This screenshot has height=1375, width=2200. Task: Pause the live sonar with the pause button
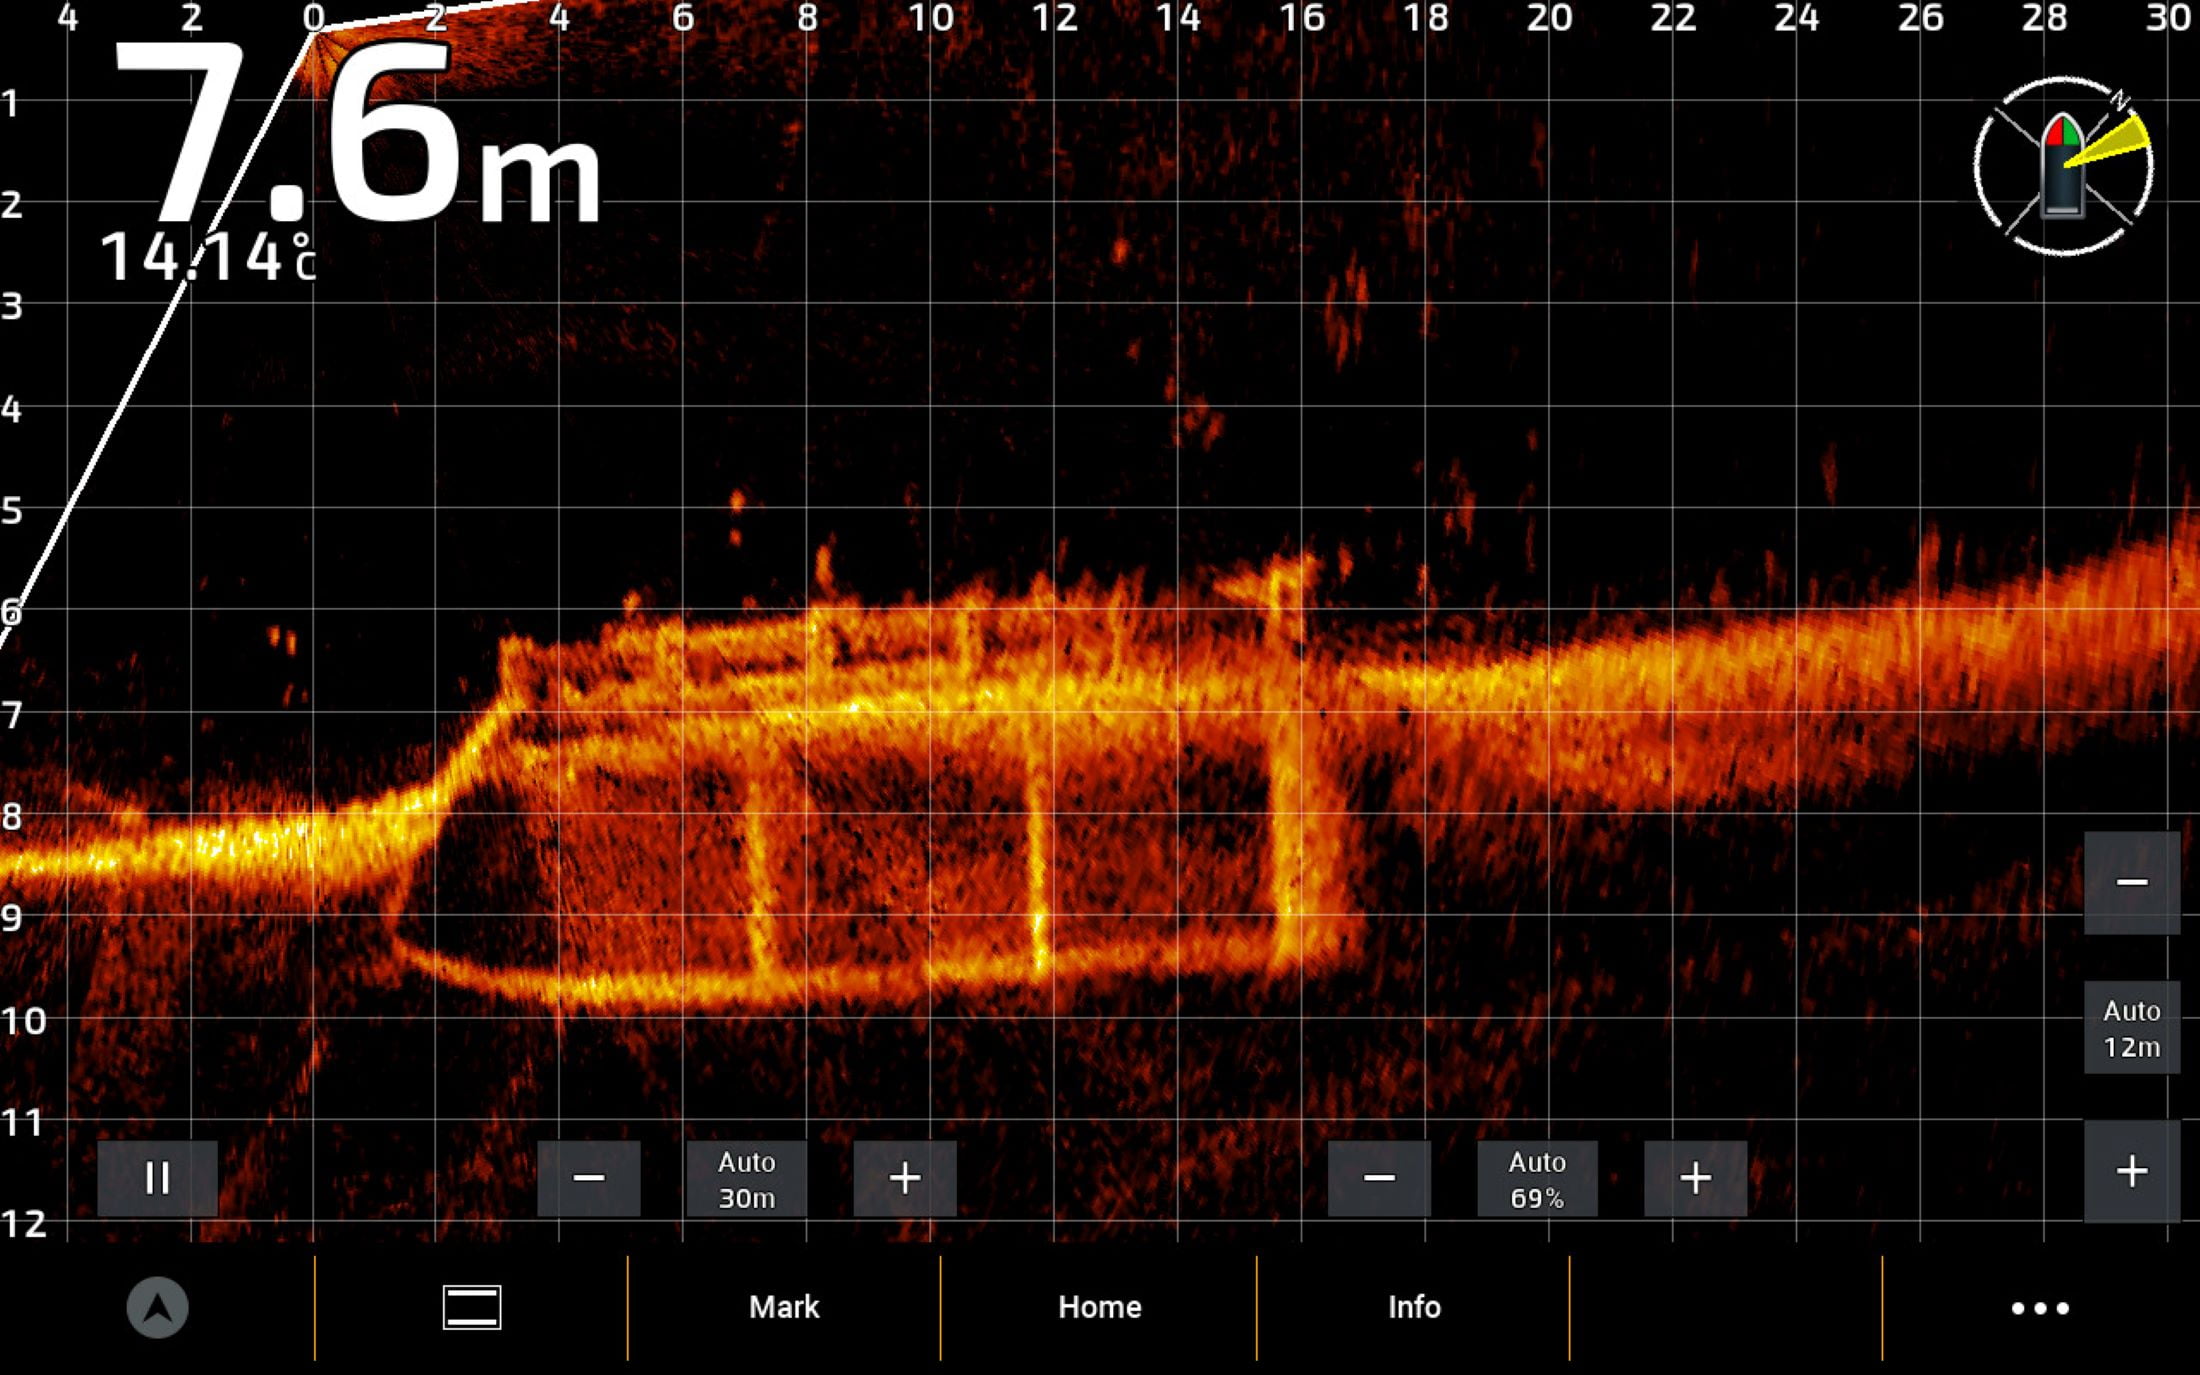157,1178
